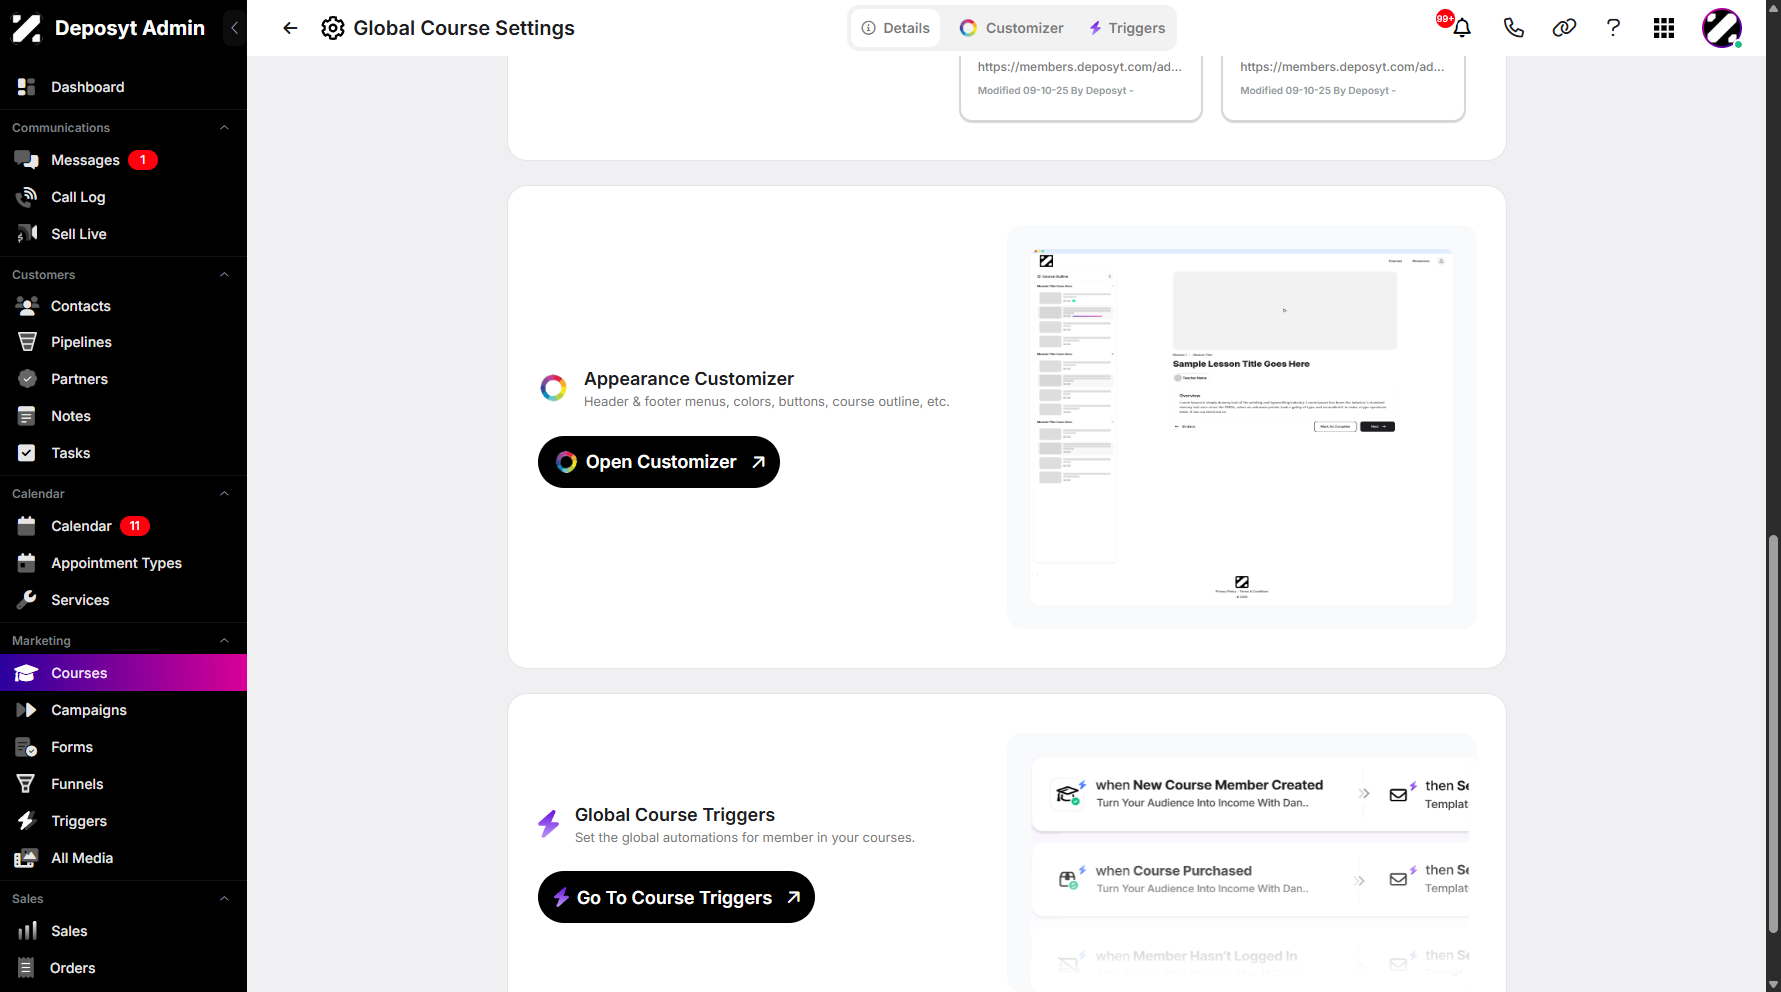The image size is (1781, 992).
Task: Open Appointment Types in the sidebar
Action: click(123, 563)
